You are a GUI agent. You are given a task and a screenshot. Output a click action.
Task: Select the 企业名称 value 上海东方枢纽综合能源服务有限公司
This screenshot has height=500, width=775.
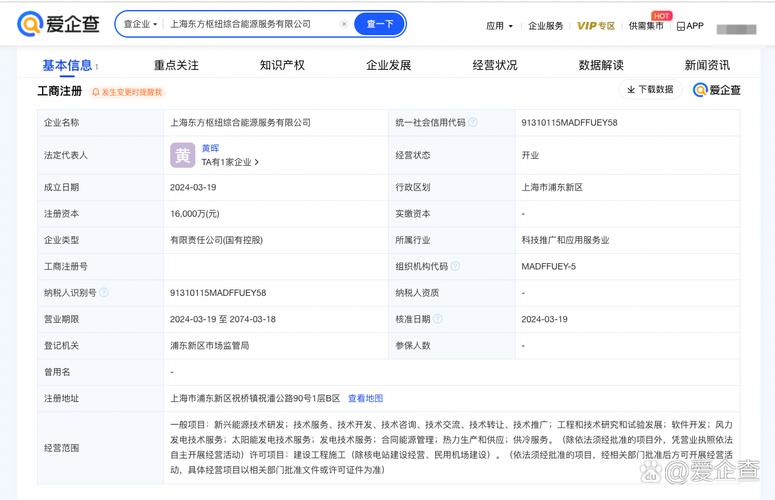240,123
